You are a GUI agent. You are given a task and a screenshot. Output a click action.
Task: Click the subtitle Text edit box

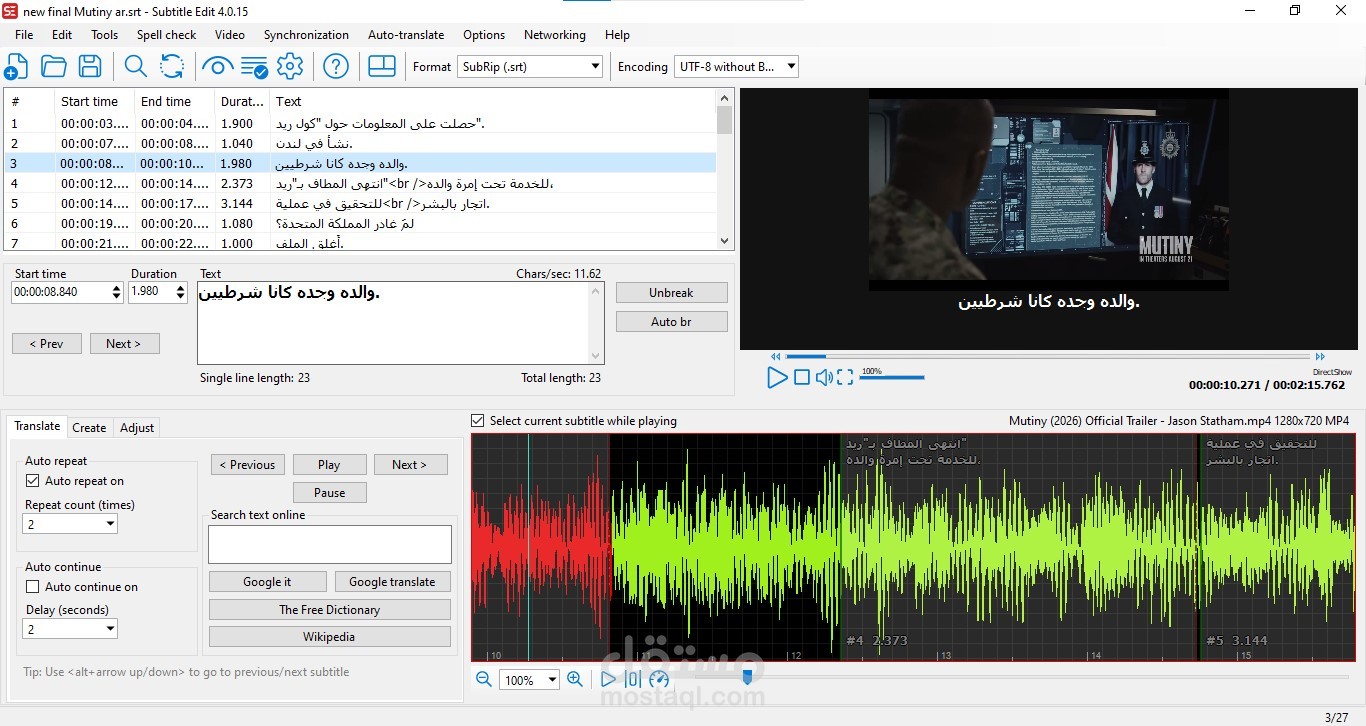pos(400,322)
